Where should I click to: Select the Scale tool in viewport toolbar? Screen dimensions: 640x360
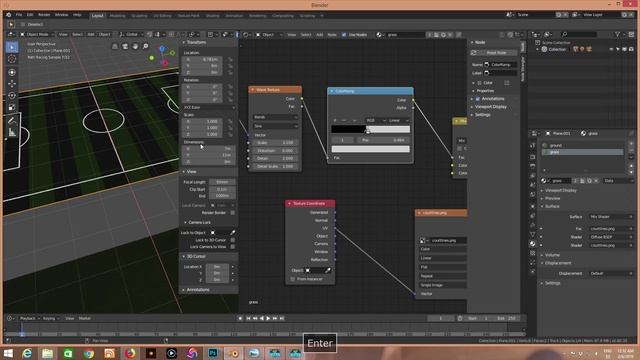(x=12, y=107)
